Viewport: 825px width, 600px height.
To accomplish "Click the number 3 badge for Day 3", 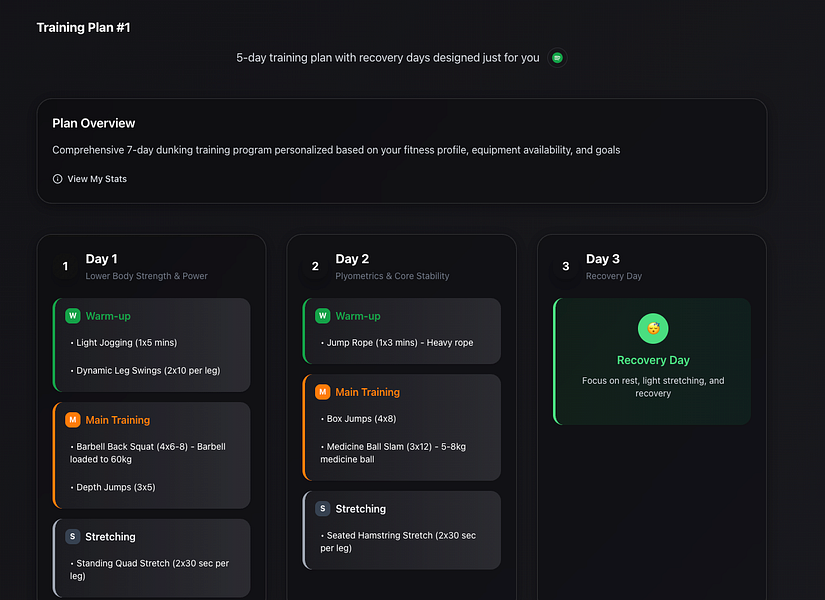I will coord(565,266).
